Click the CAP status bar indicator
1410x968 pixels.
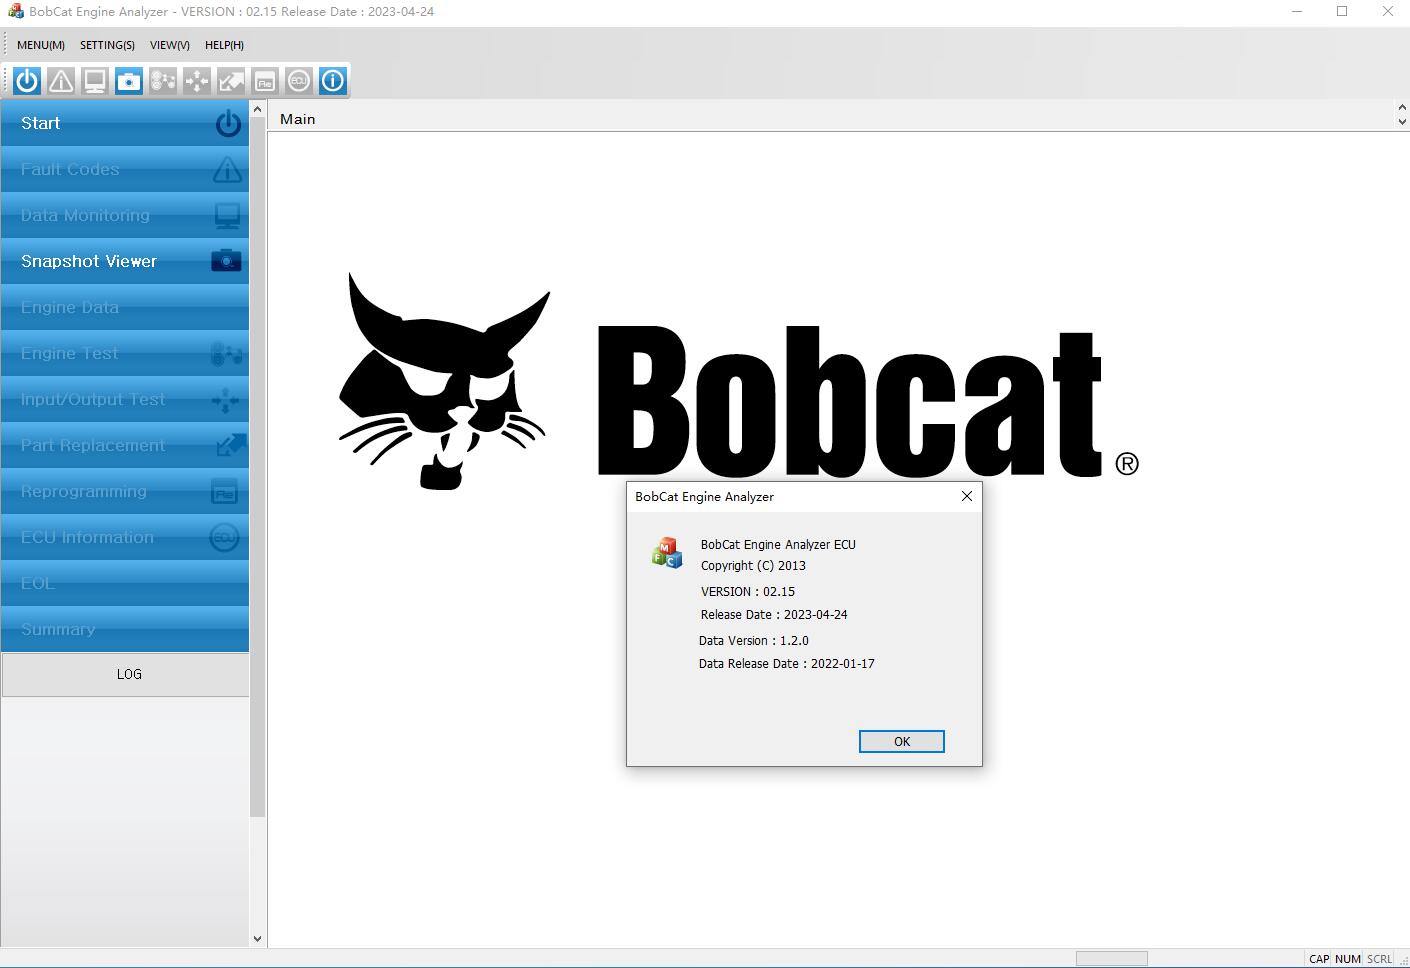pos(1319,958)
